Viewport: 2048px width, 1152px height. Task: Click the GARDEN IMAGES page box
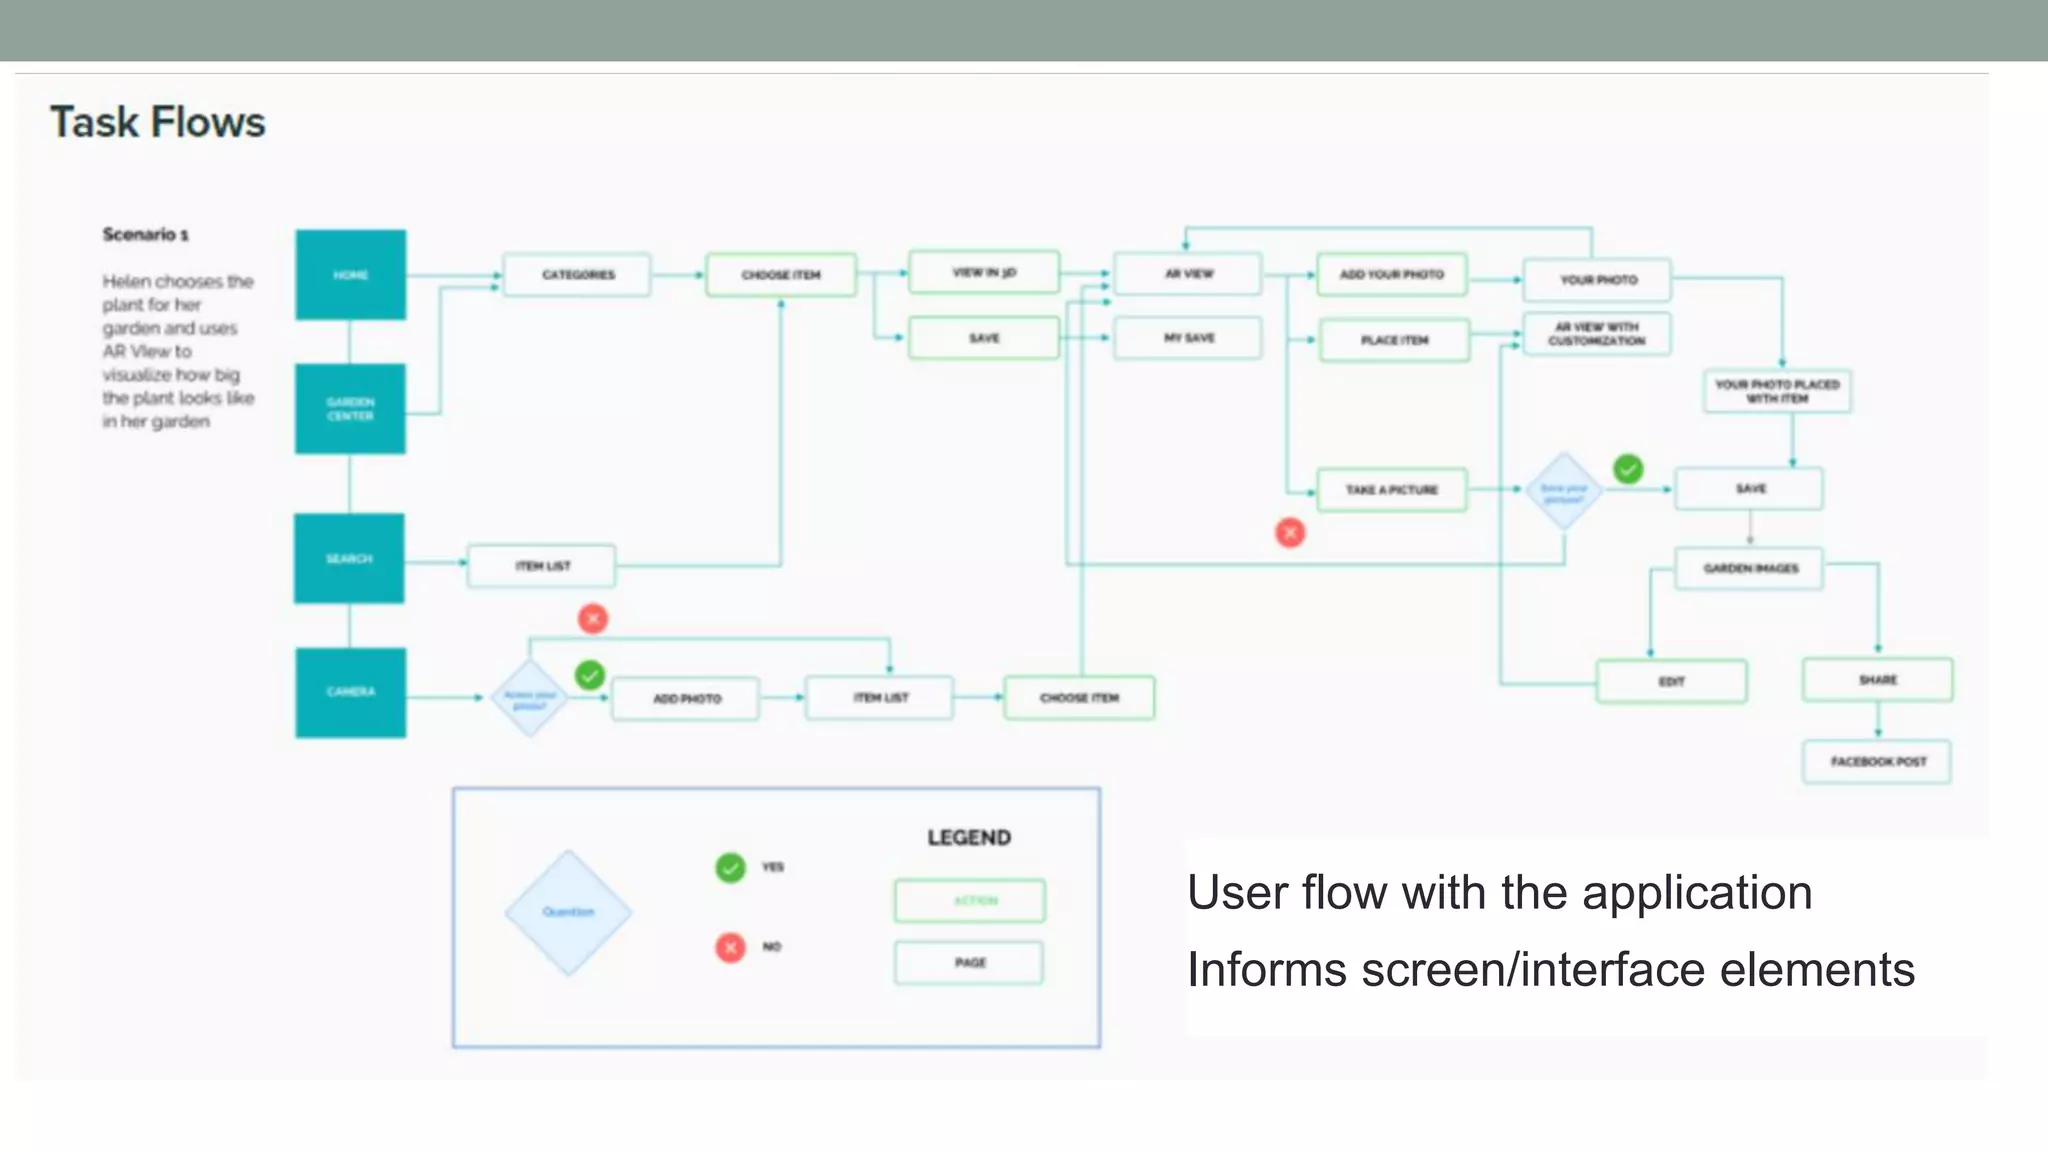click(1749, 568)
